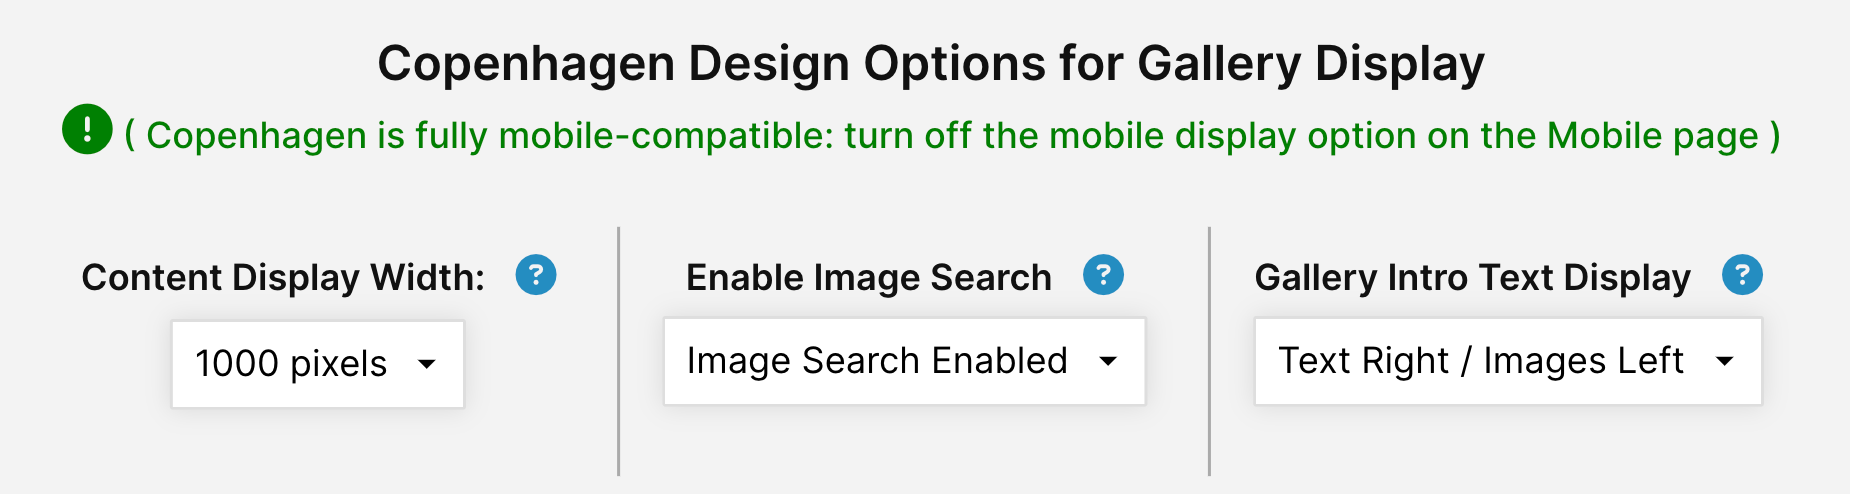Click divider before Gallery Intro Text section
Image resolution: width=1850 pixels, height=494 pixels.
1209,351
